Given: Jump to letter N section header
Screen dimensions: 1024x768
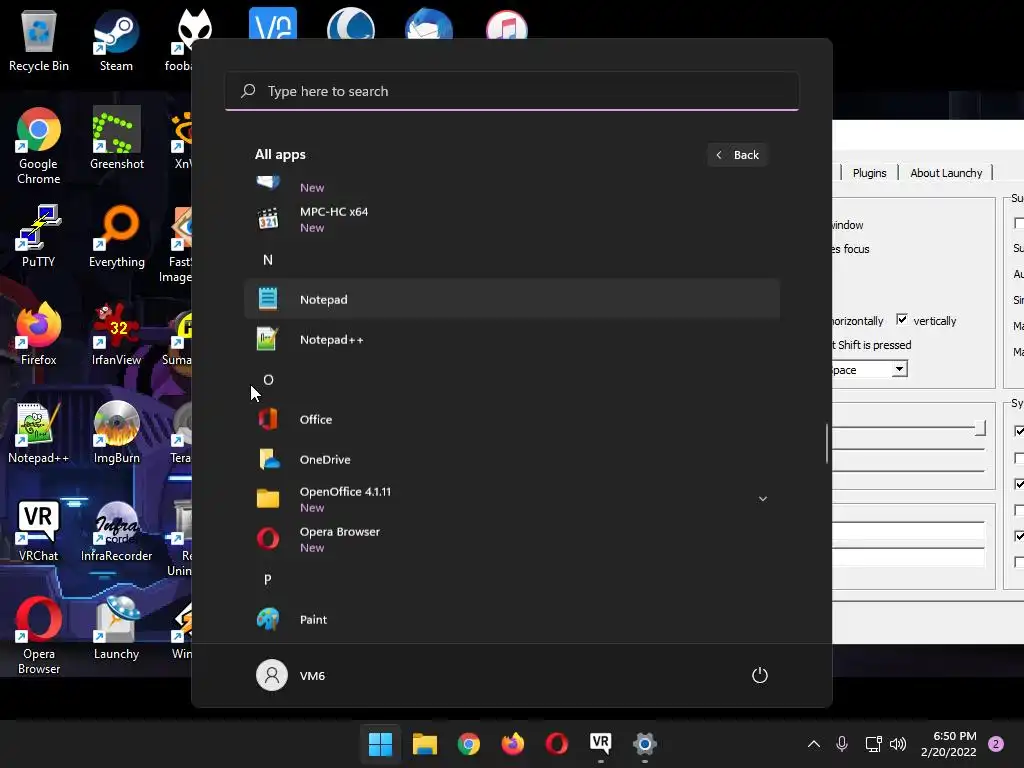Looking at the screenshot, I should point(268,260).
